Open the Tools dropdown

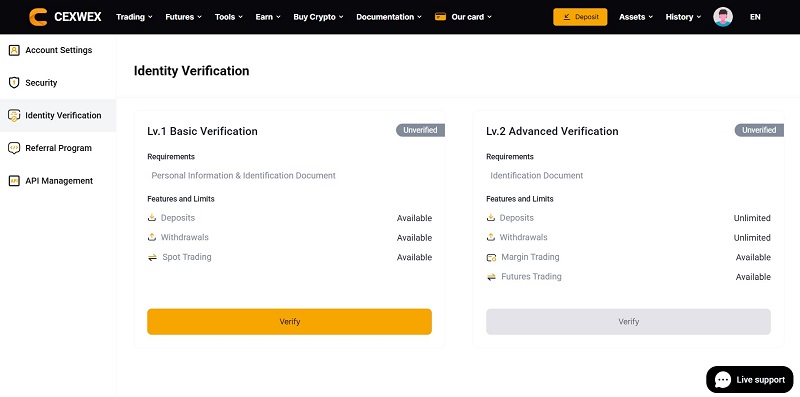tap(229, 17)
